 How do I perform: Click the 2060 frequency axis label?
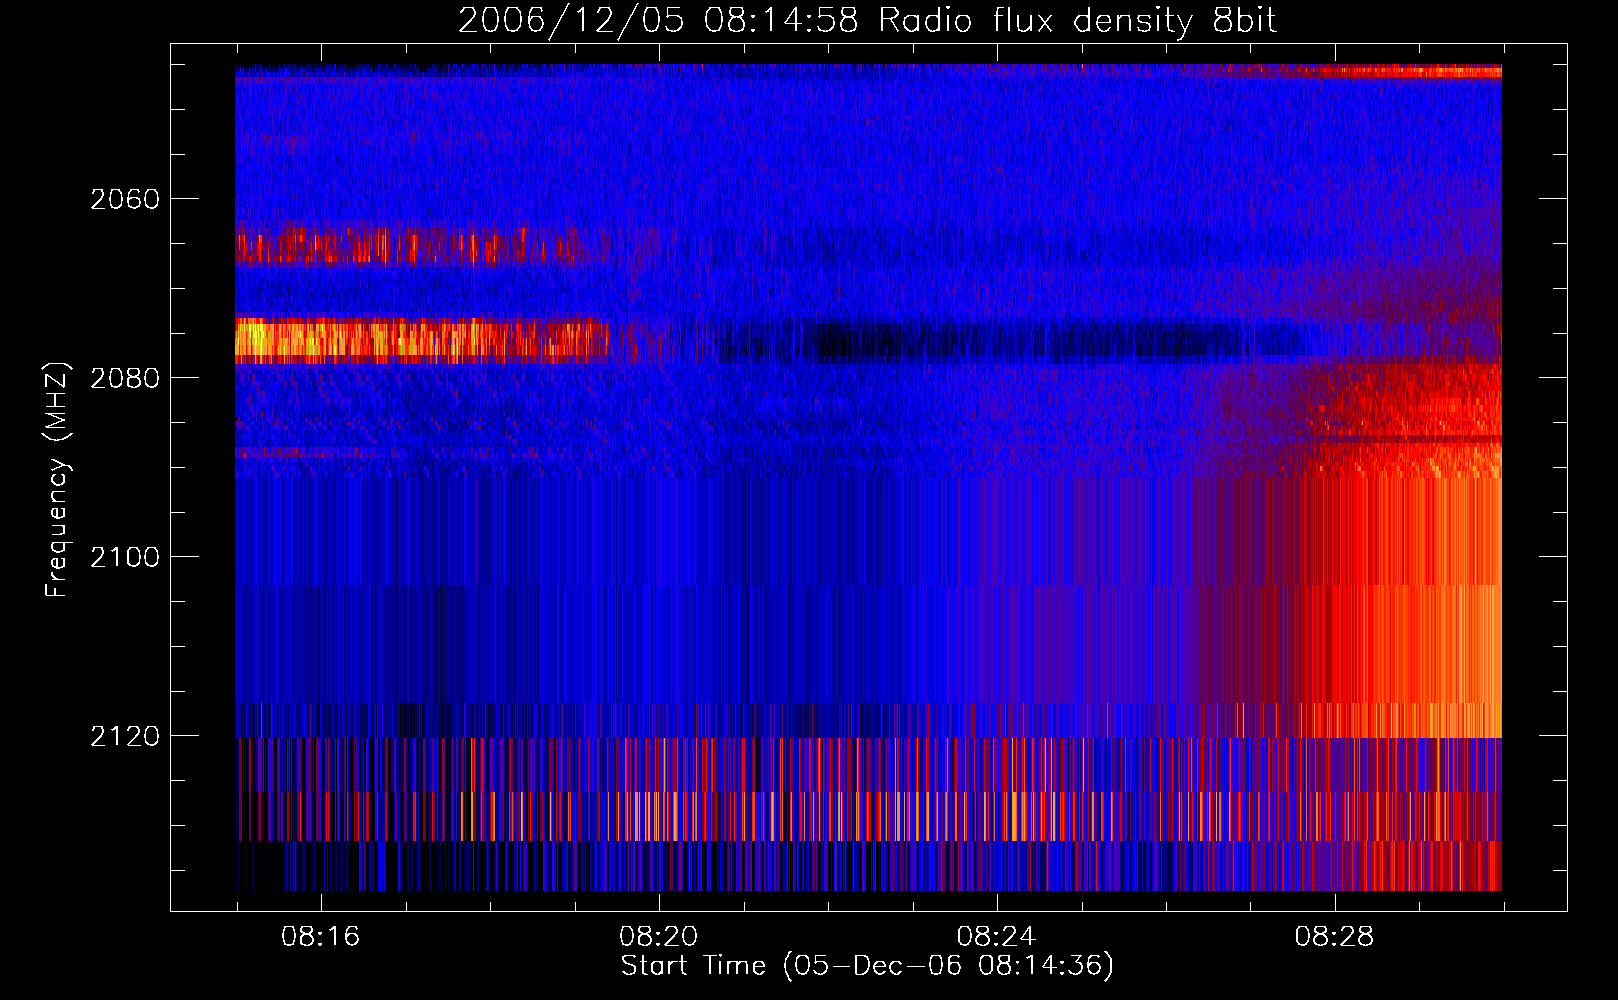tap(125, 199)
